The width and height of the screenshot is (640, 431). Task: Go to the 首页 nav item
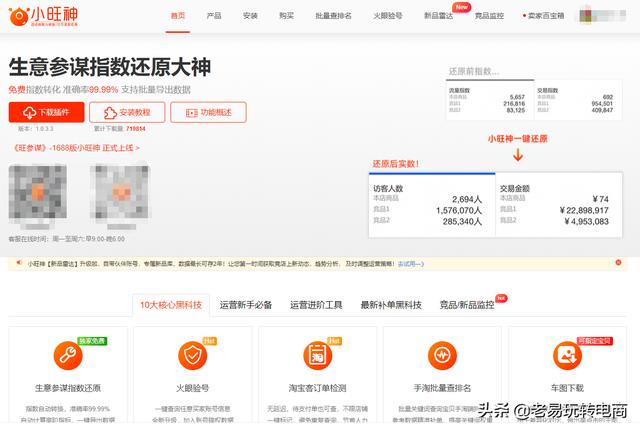[178, 16]
